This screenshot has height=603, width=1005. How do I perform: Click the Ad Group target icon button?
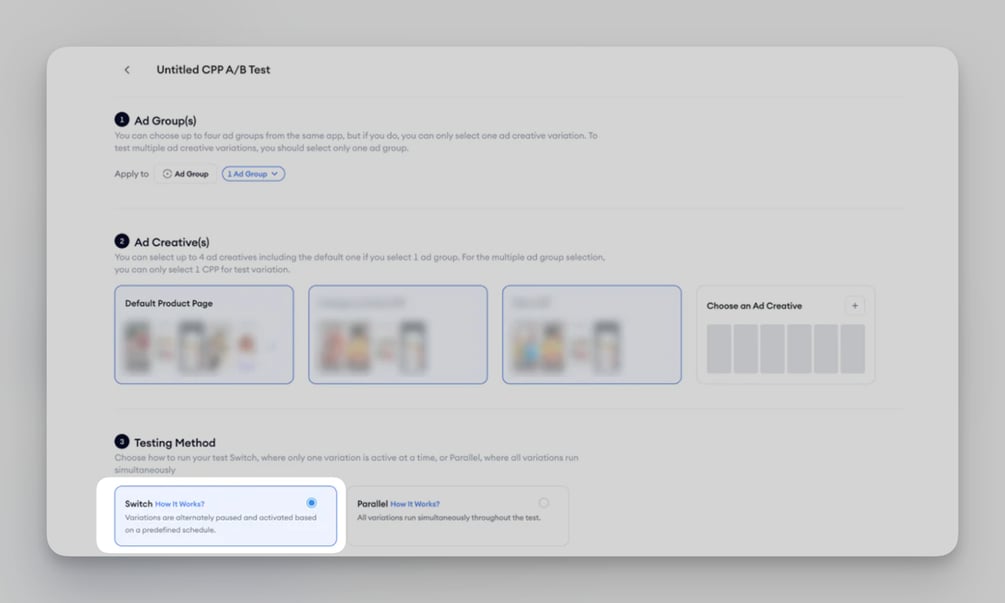pyautogui.click(x=185, y=174)
